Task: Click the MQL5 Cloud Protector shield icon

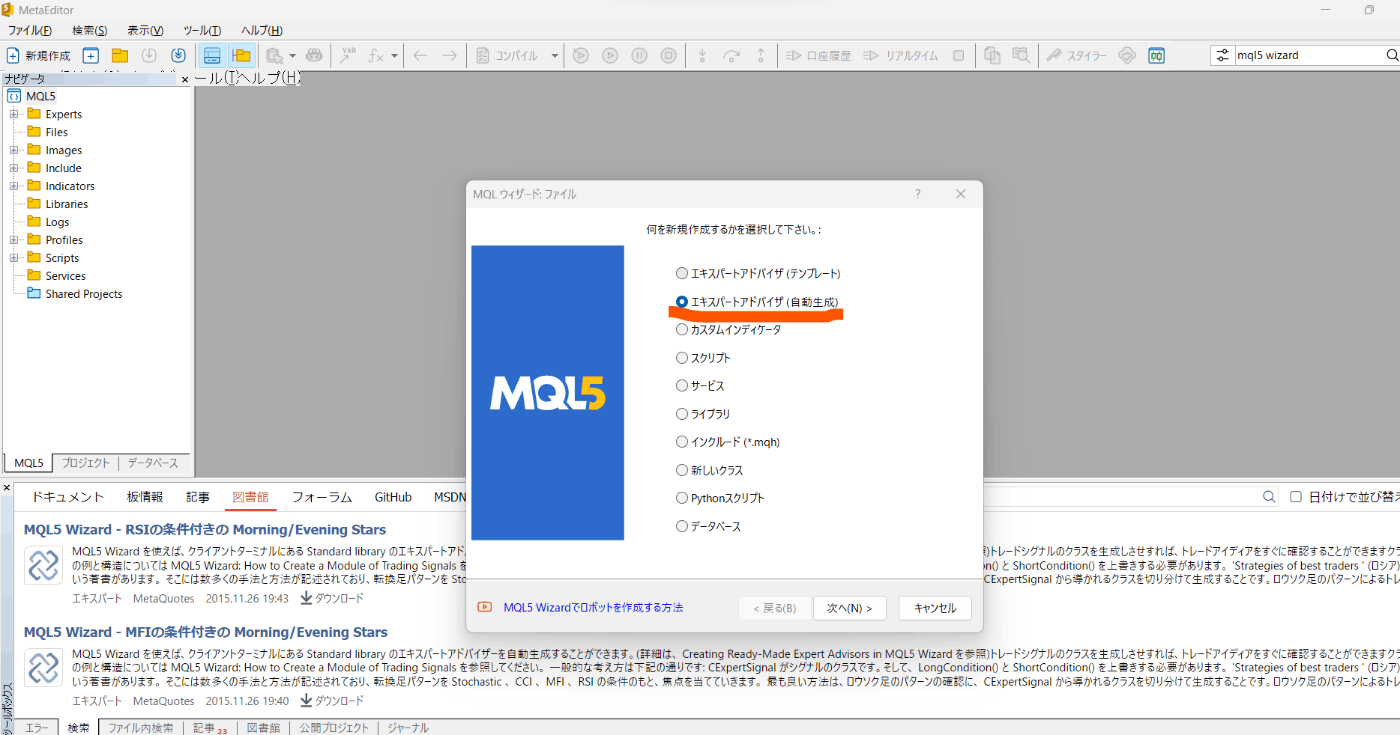Action: (x=1127, y=56)
